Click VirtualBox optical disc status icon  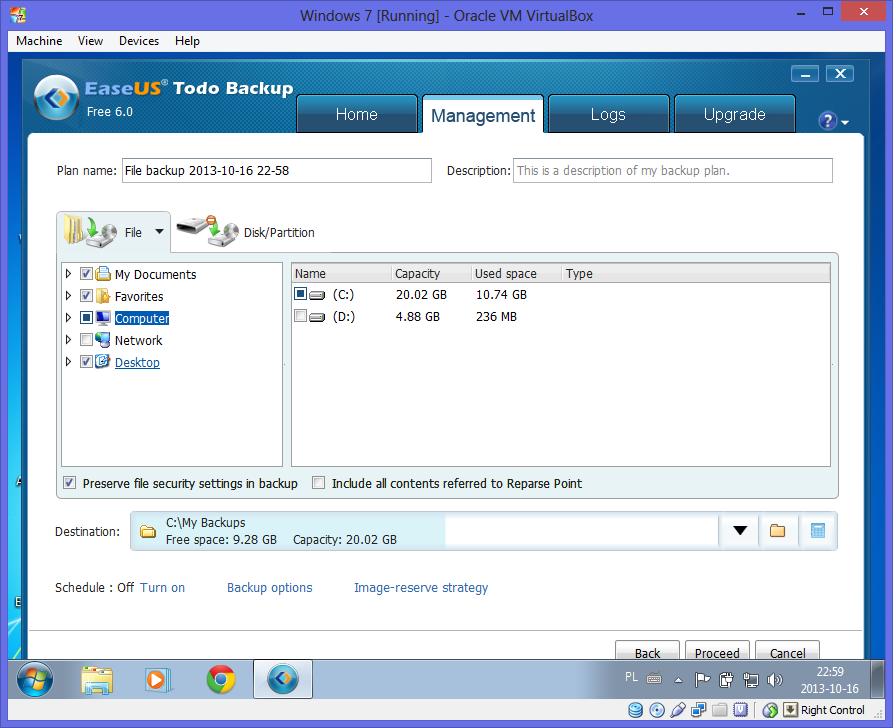[x=657, y=710]
